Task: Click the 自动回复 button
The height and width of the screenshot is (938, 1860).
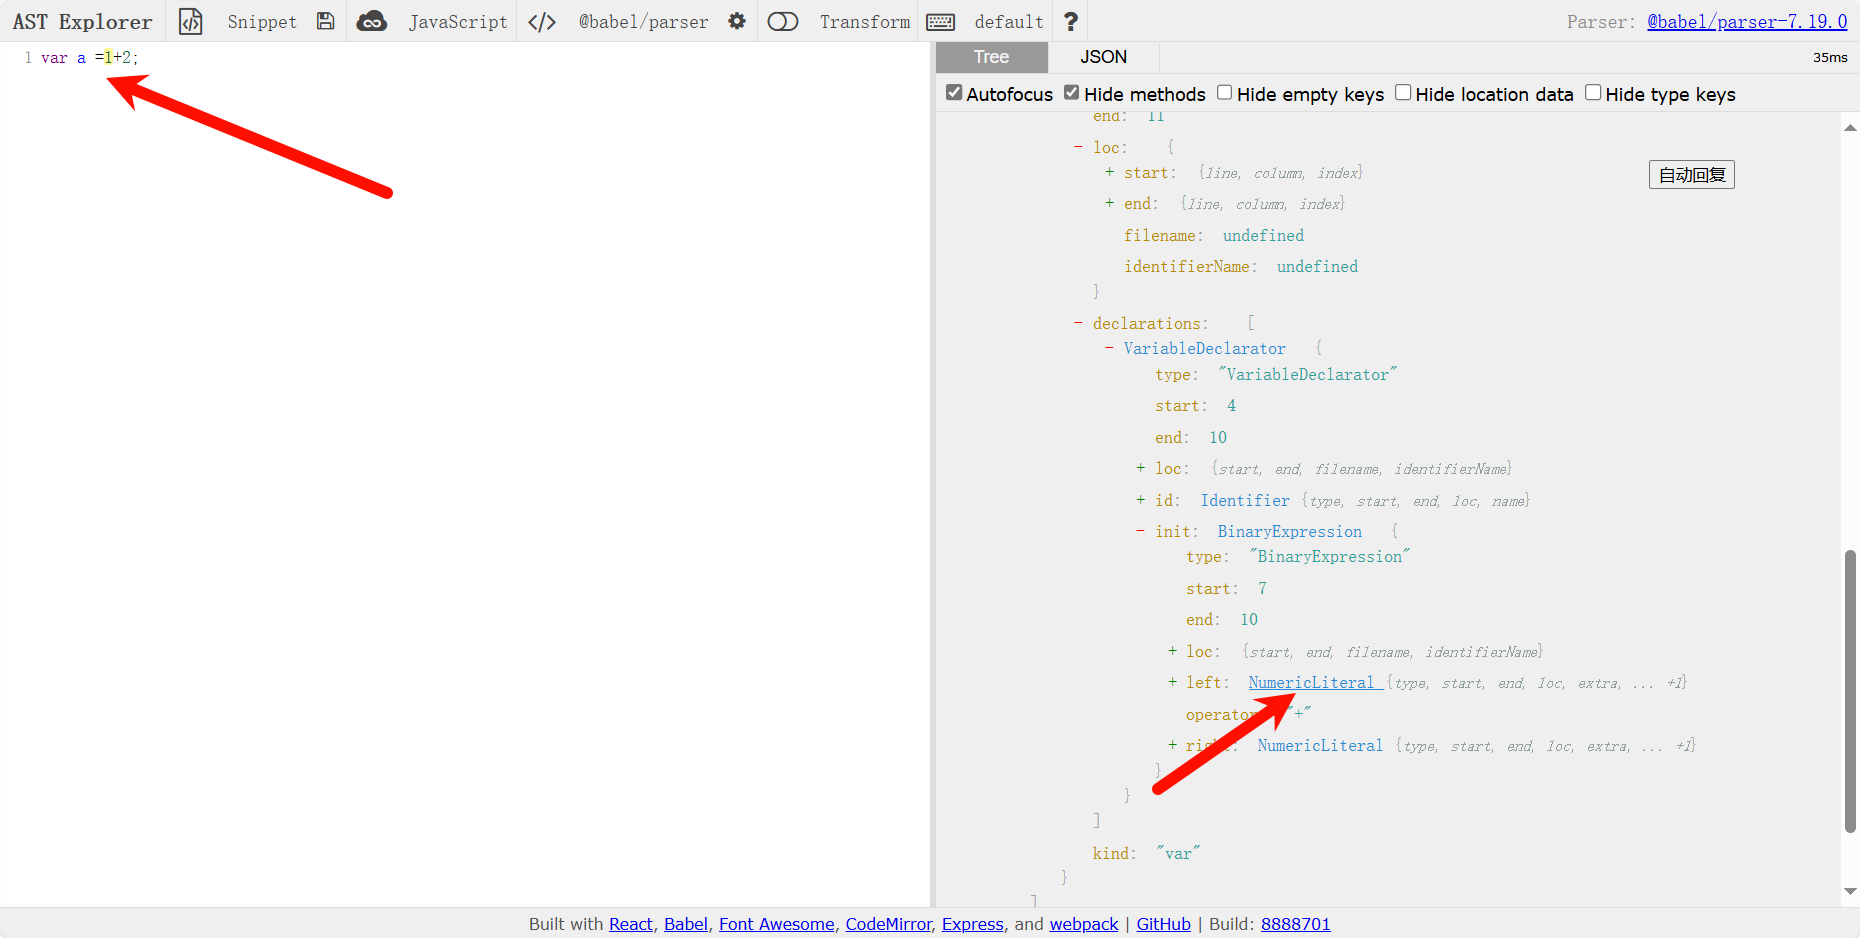Action: click(x=1692, y=175)
